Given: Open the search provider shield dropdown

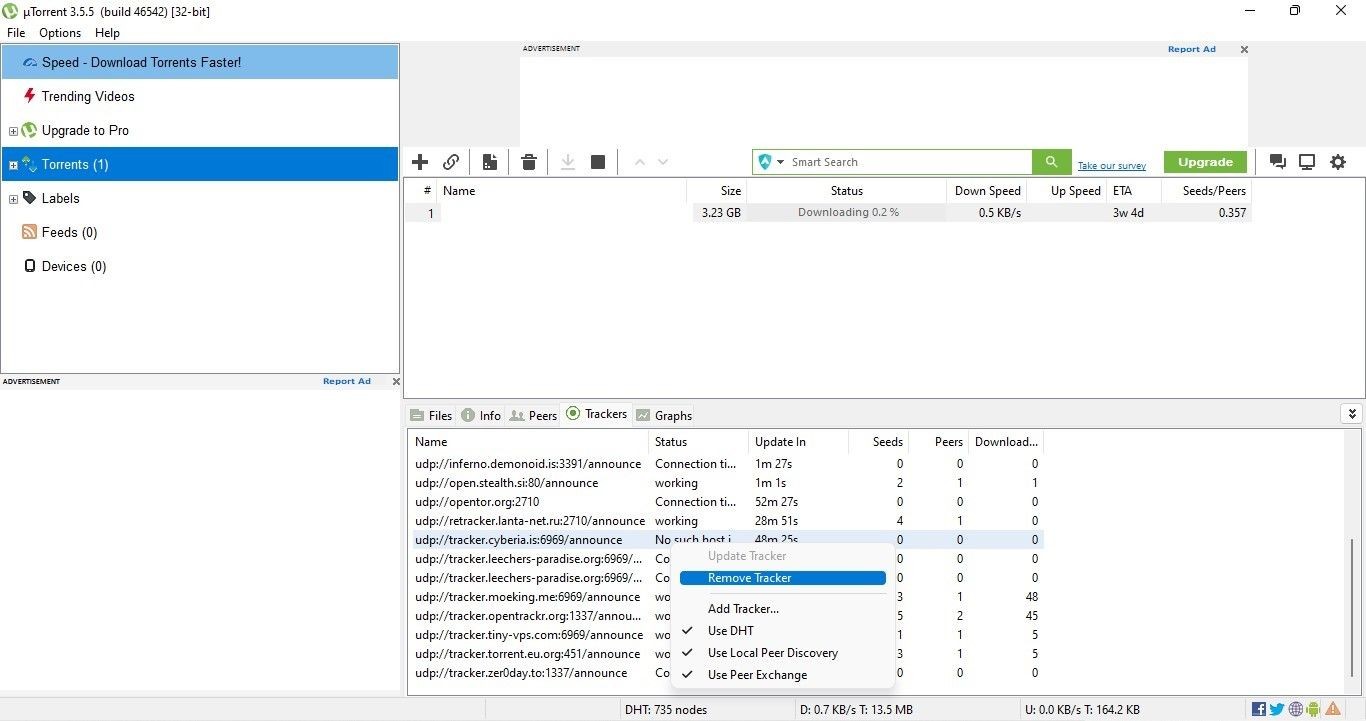Looking at the screenshot, I should [x=770, y=162].
